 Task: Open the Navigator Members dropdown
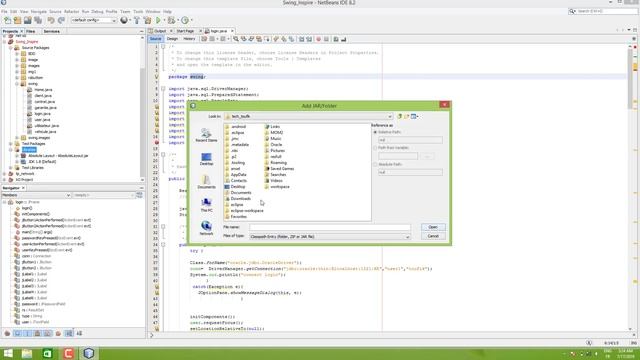(x=36, y=195)
